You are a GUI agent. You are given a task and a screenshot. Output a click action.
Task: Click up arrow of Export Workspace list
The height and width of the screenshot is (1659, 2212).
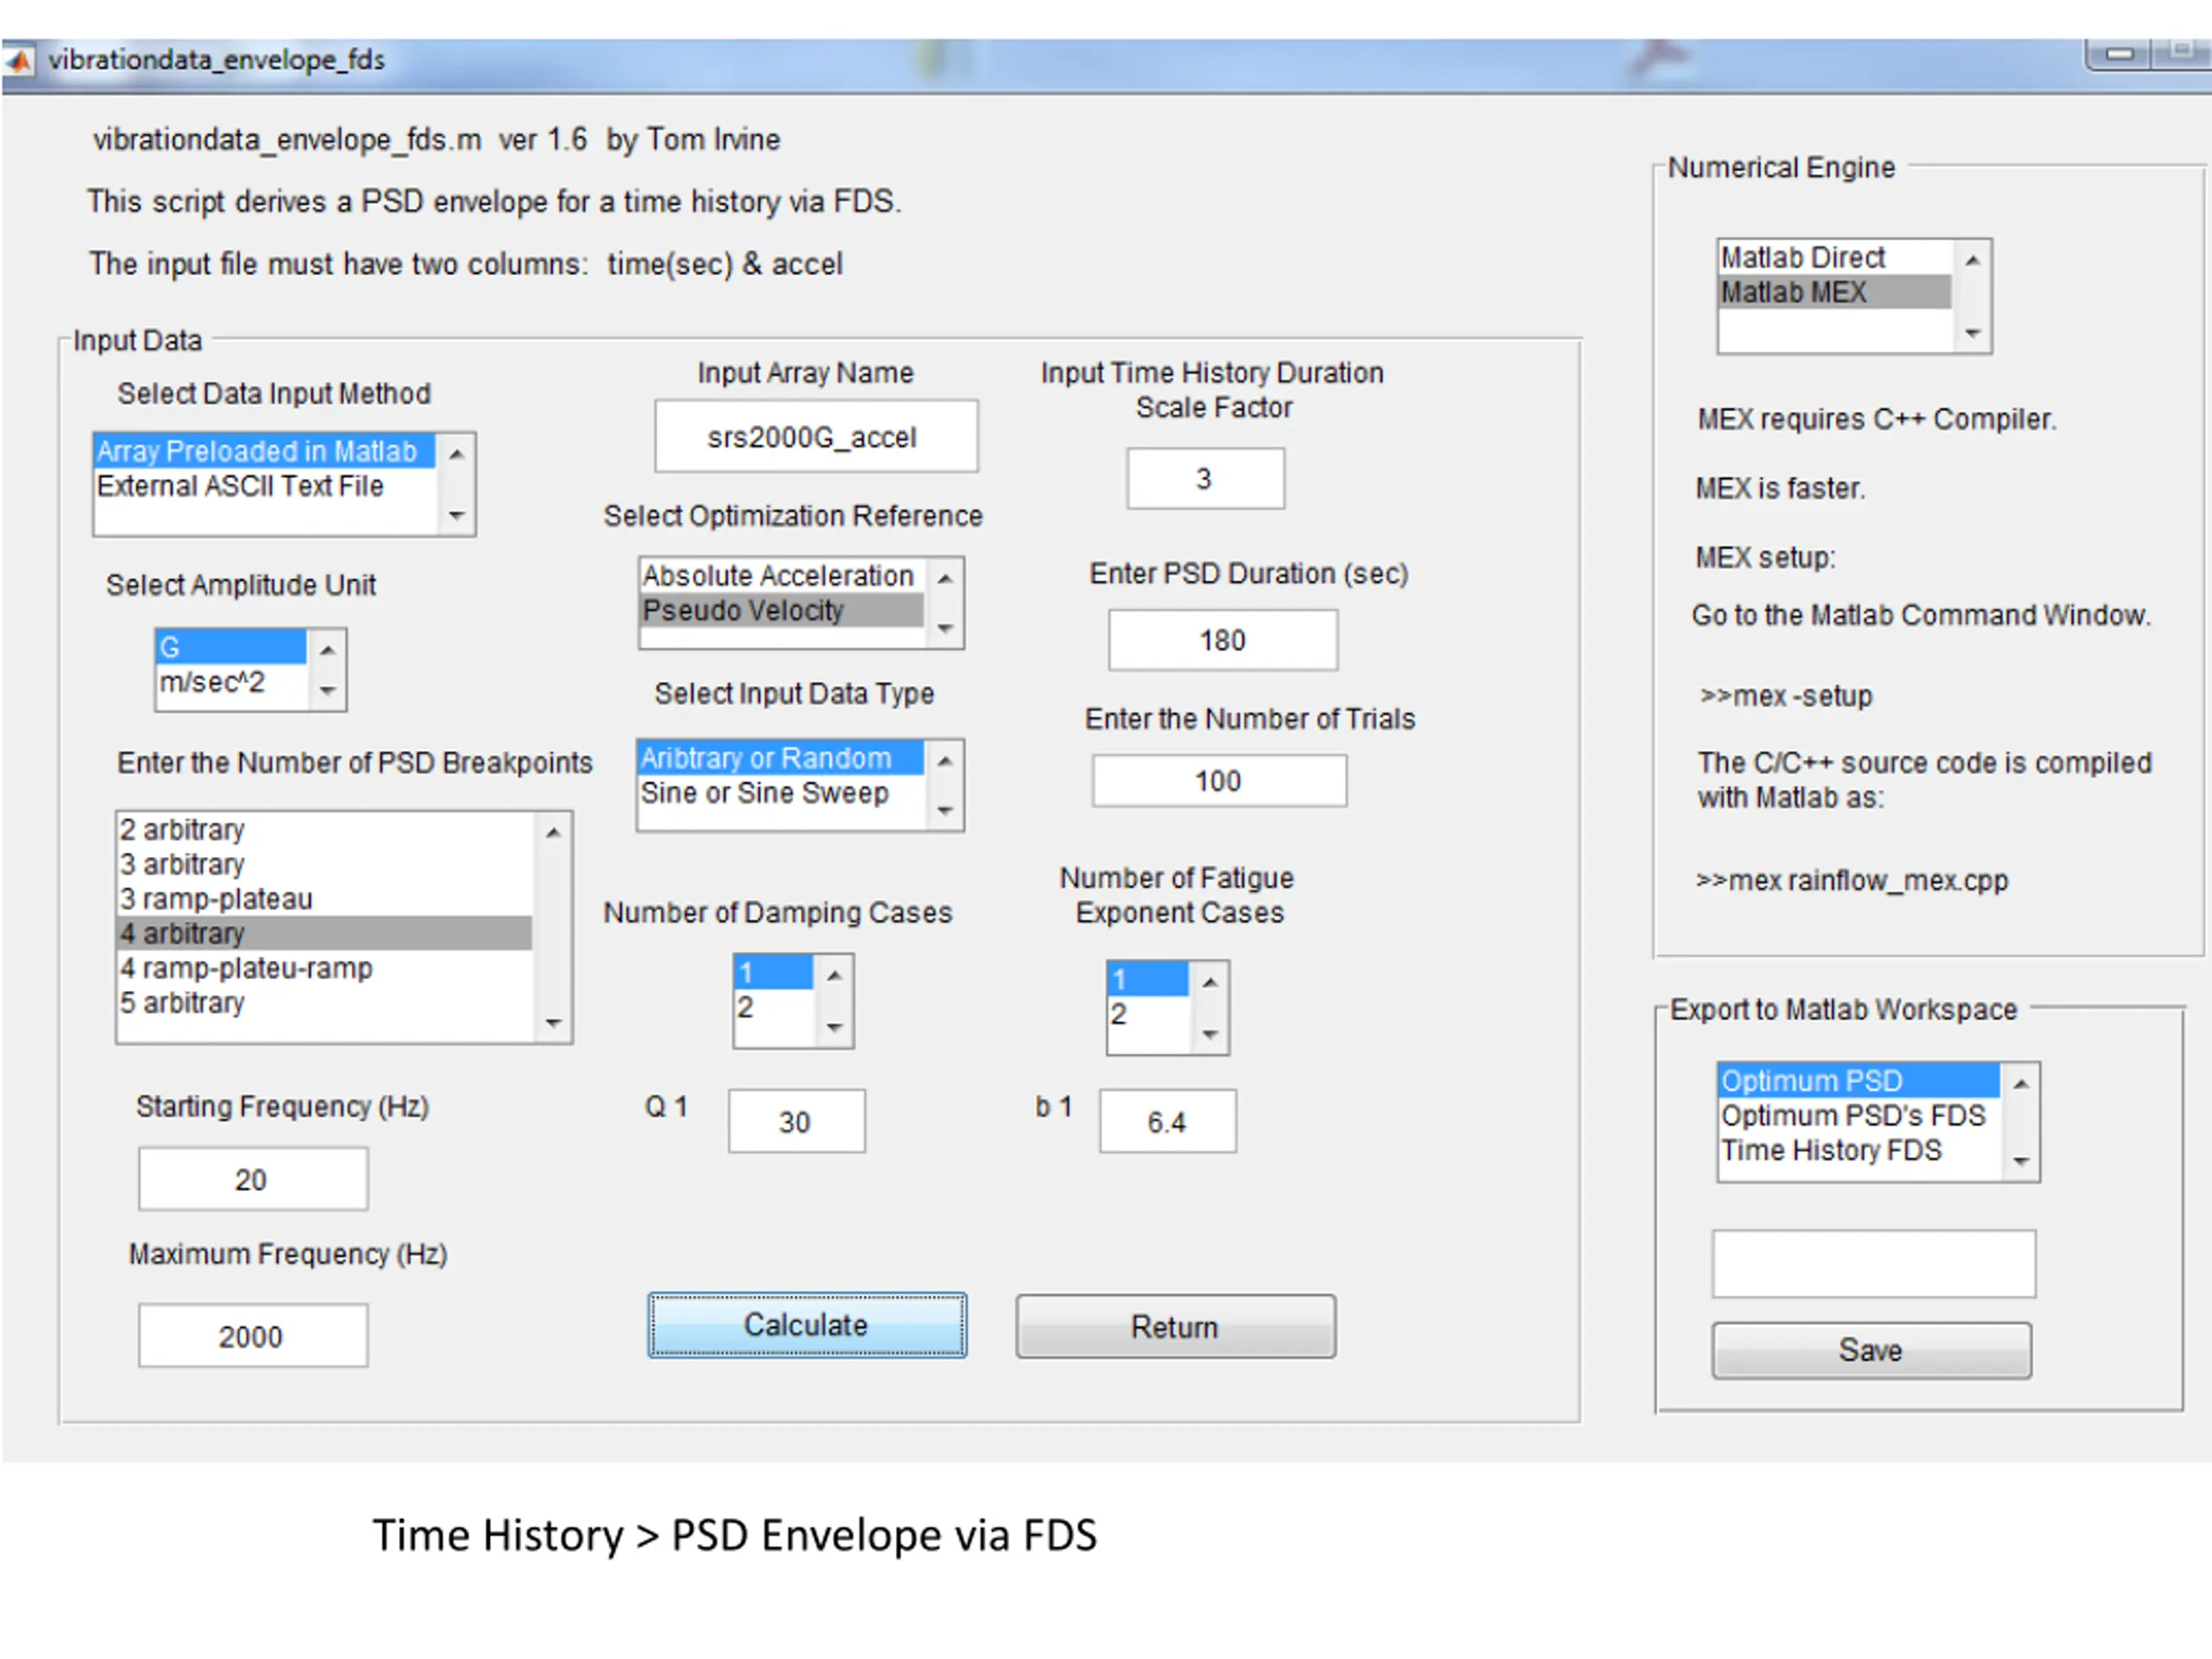coord(2021,1084)
